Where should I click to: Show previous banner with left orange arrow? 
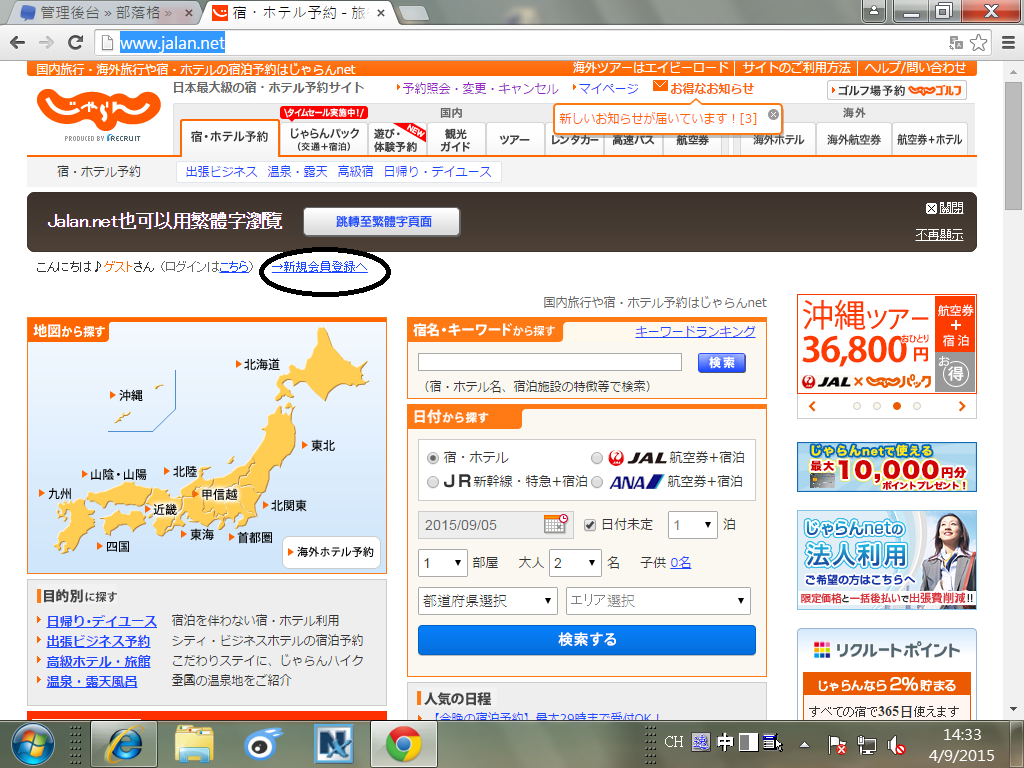coord(812,406)
